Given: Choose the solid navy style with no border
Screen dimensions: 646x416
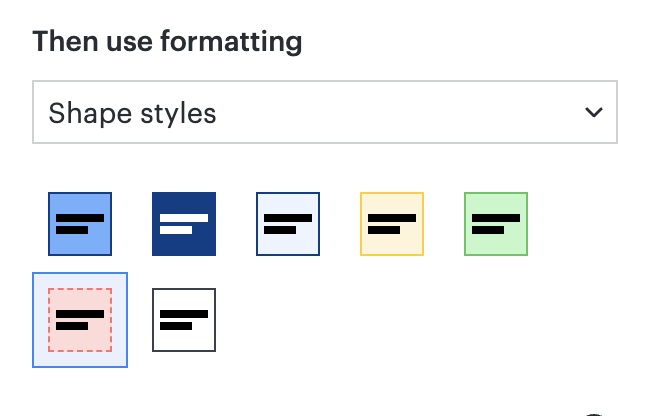Looking at the screenshot, I should [184, 224].
